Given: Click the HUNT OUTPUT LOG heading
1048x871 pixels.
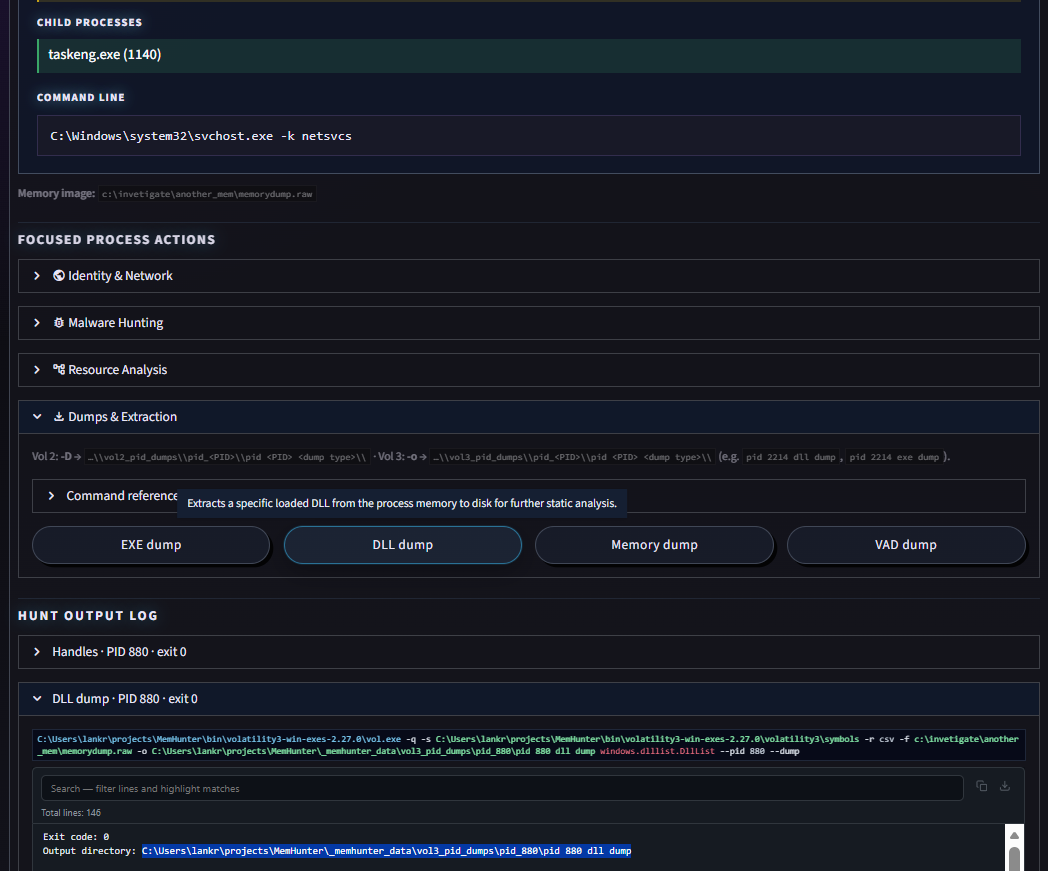Looking at the screenshot, I should (x=88, y=616).
